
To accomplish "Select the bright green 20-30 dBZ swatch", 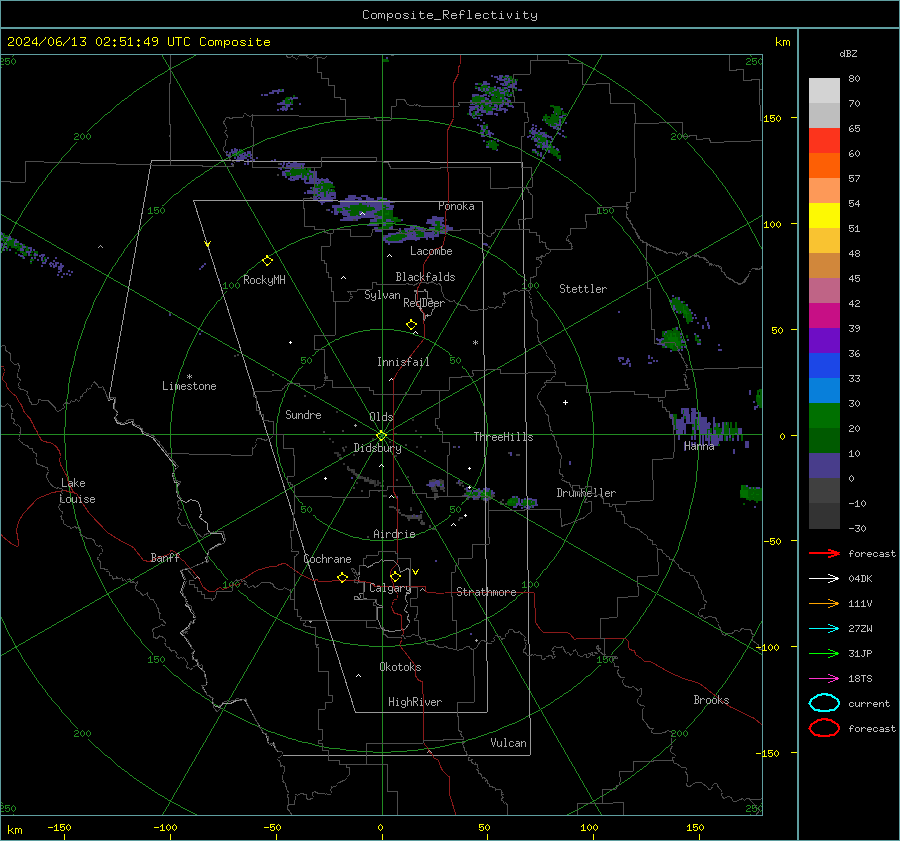I will [824, 416].
